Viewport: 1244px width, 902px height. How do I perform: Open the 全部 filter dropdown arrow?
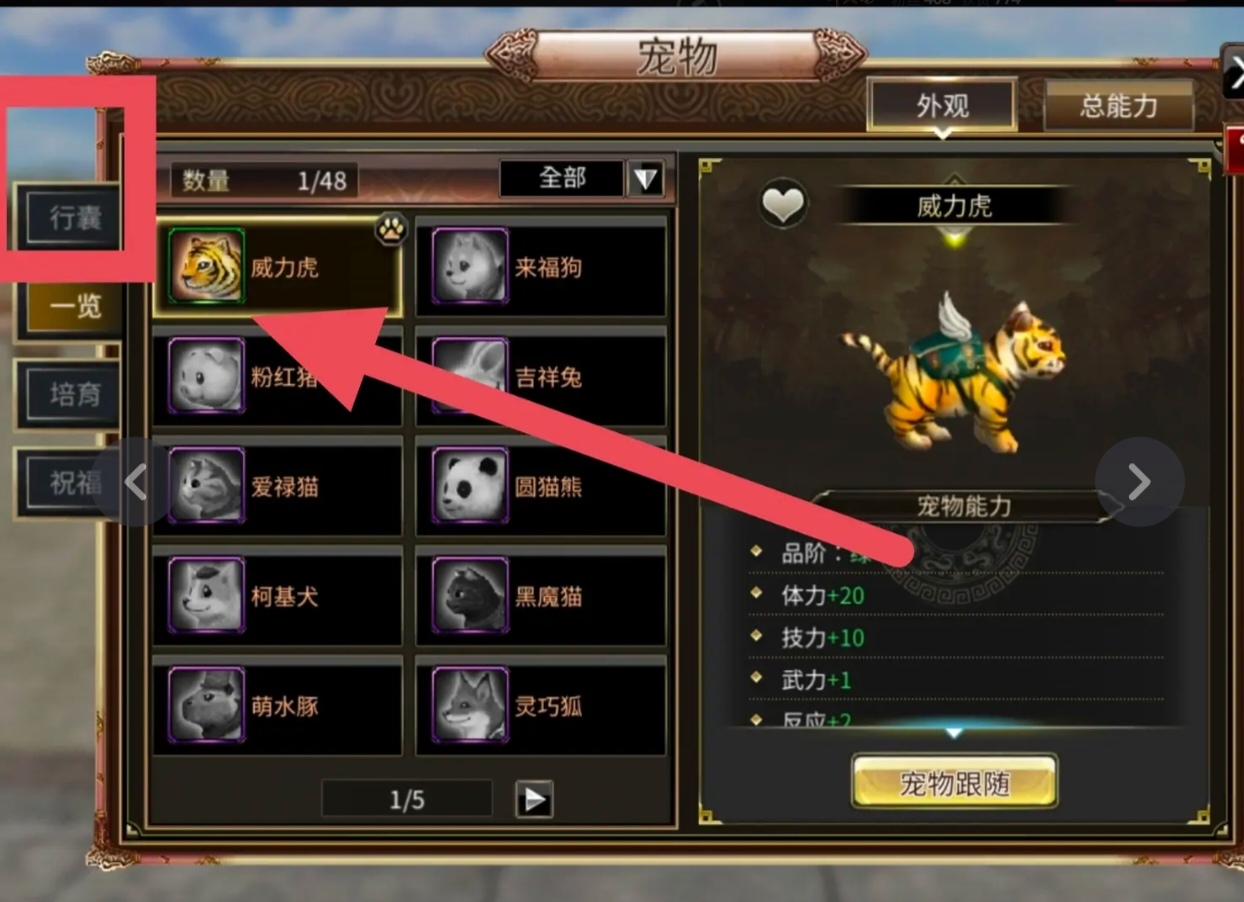pyautogui.click(x=645, y=179)
